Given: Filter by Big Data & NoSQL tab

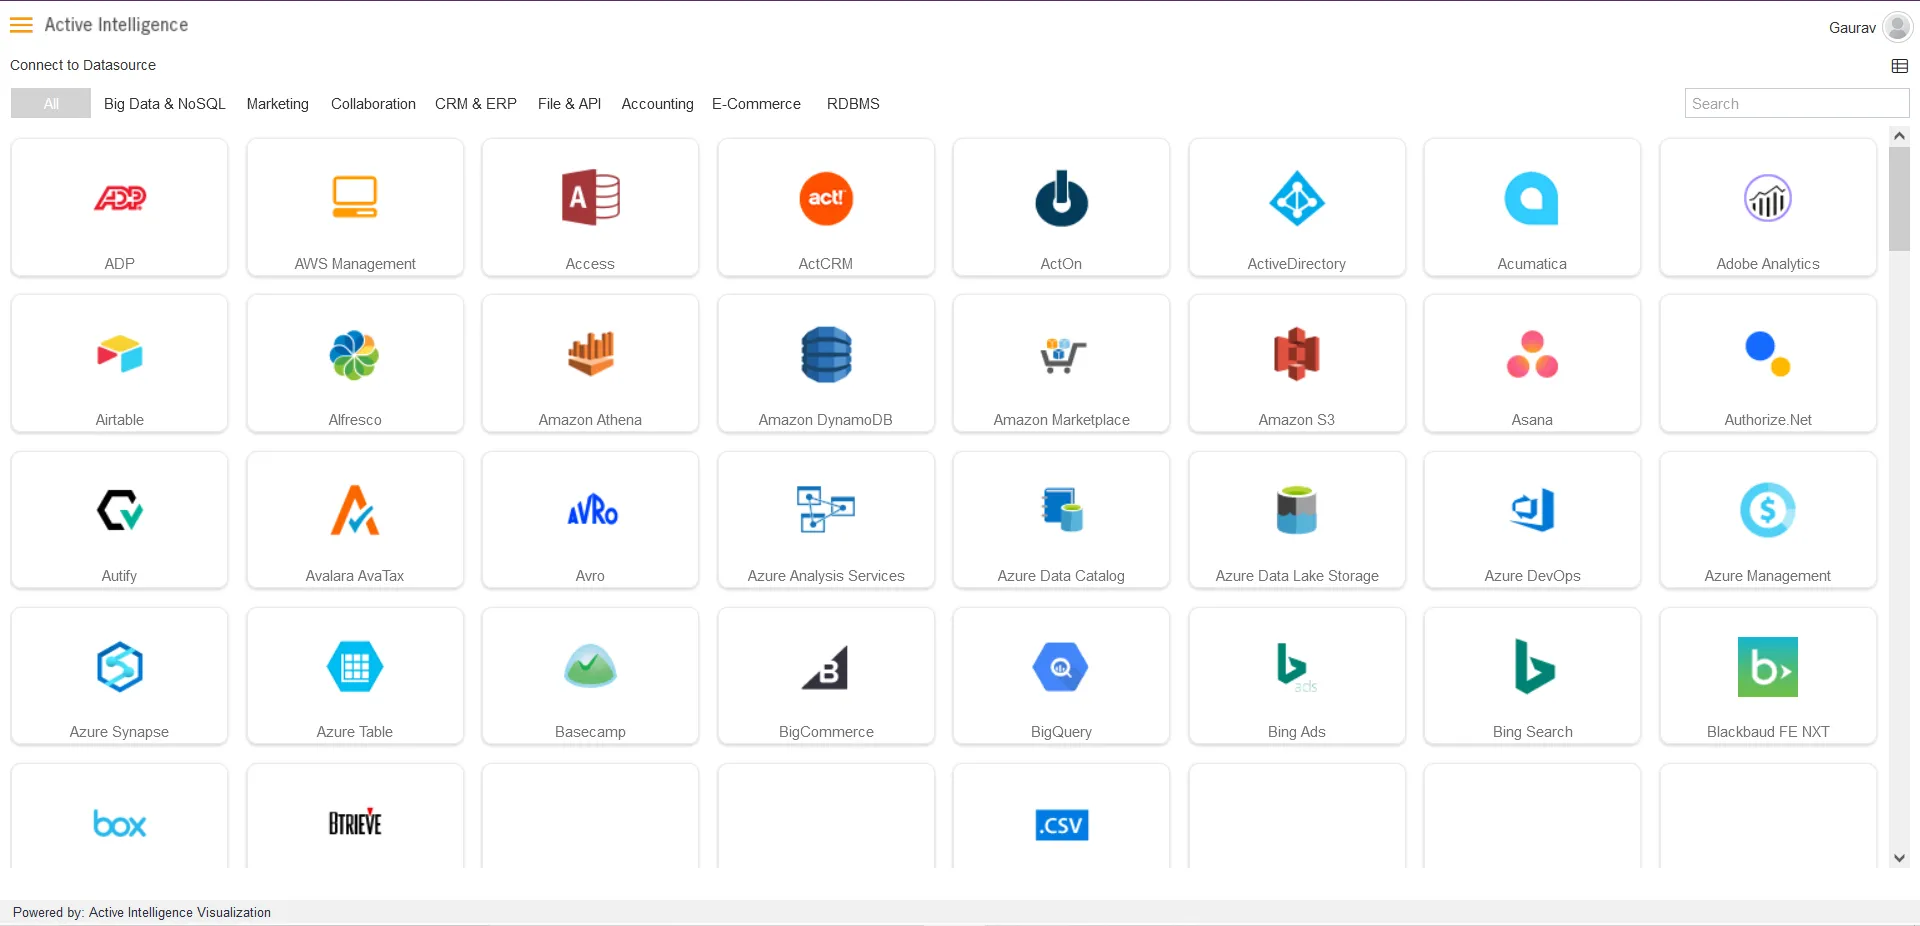Looking at the screenshot, I should pyautogui.click(x=165, y=104).
